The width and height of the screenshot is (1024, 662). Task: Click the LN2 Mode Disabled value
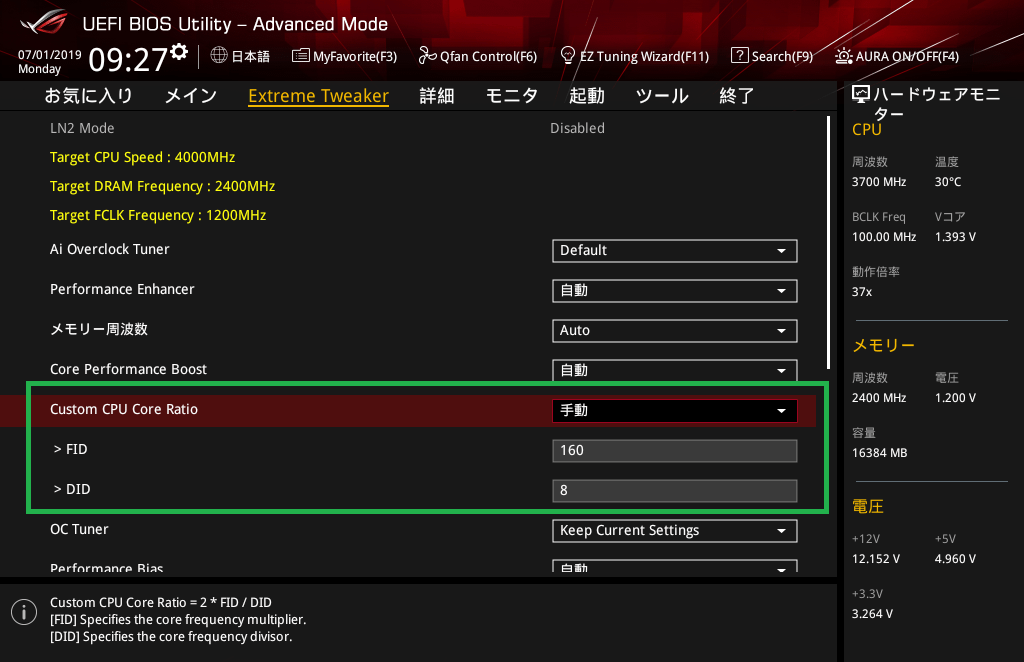coord(577,128)
